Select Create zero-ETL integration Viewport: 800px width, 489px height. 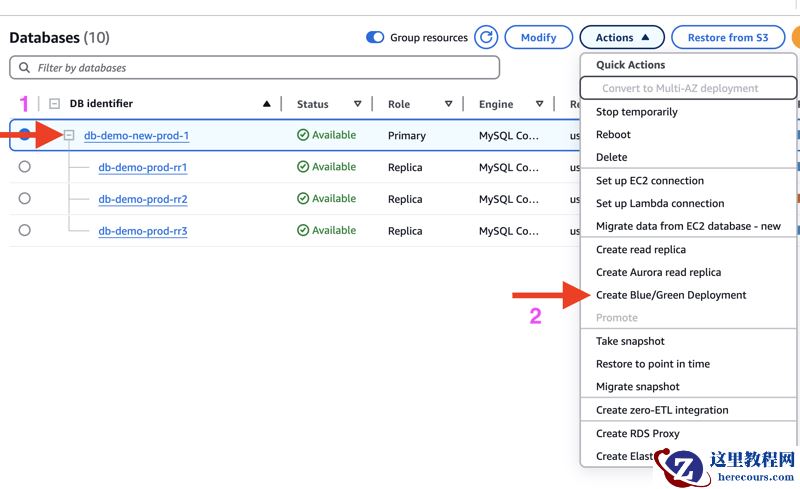tap(662, 410)
